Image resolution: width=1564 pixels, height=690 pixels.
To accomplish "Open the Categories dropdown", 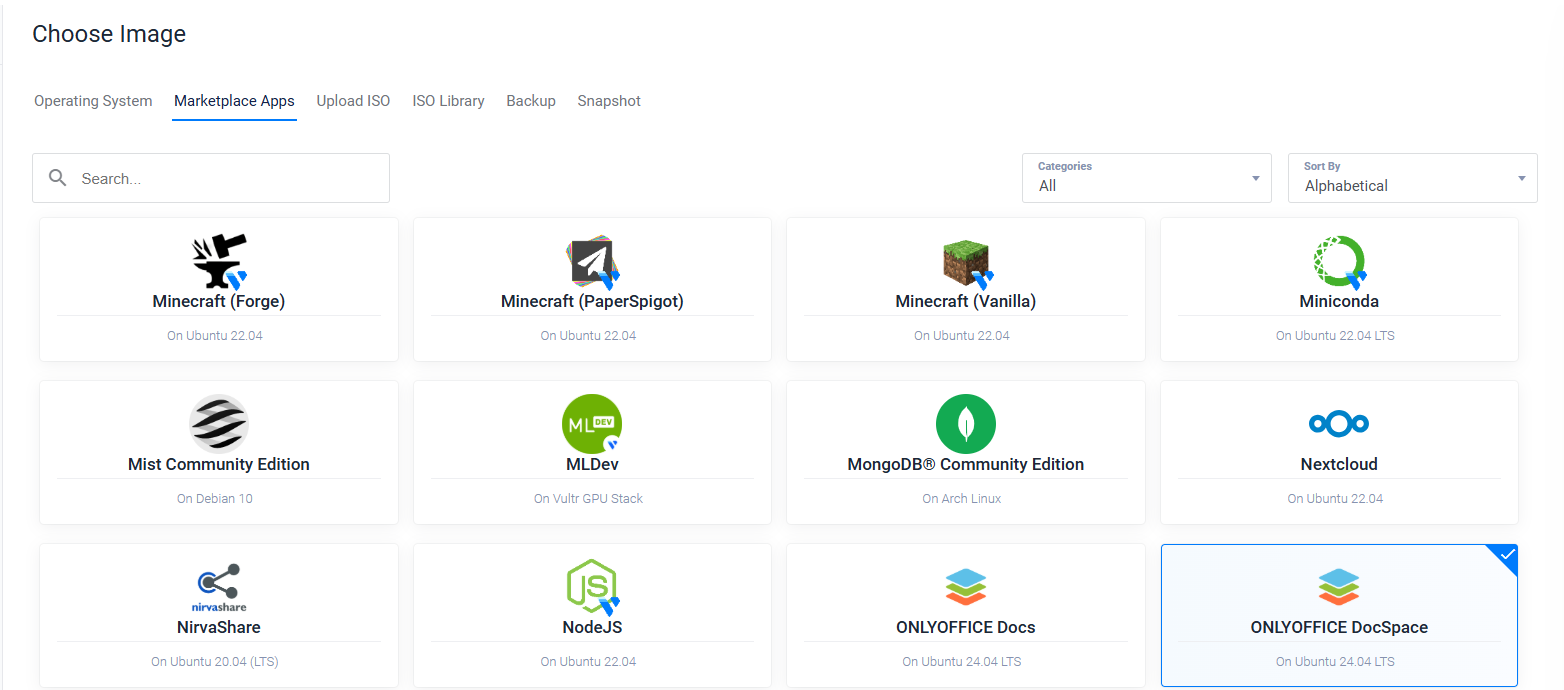I will coord(1147,178).
